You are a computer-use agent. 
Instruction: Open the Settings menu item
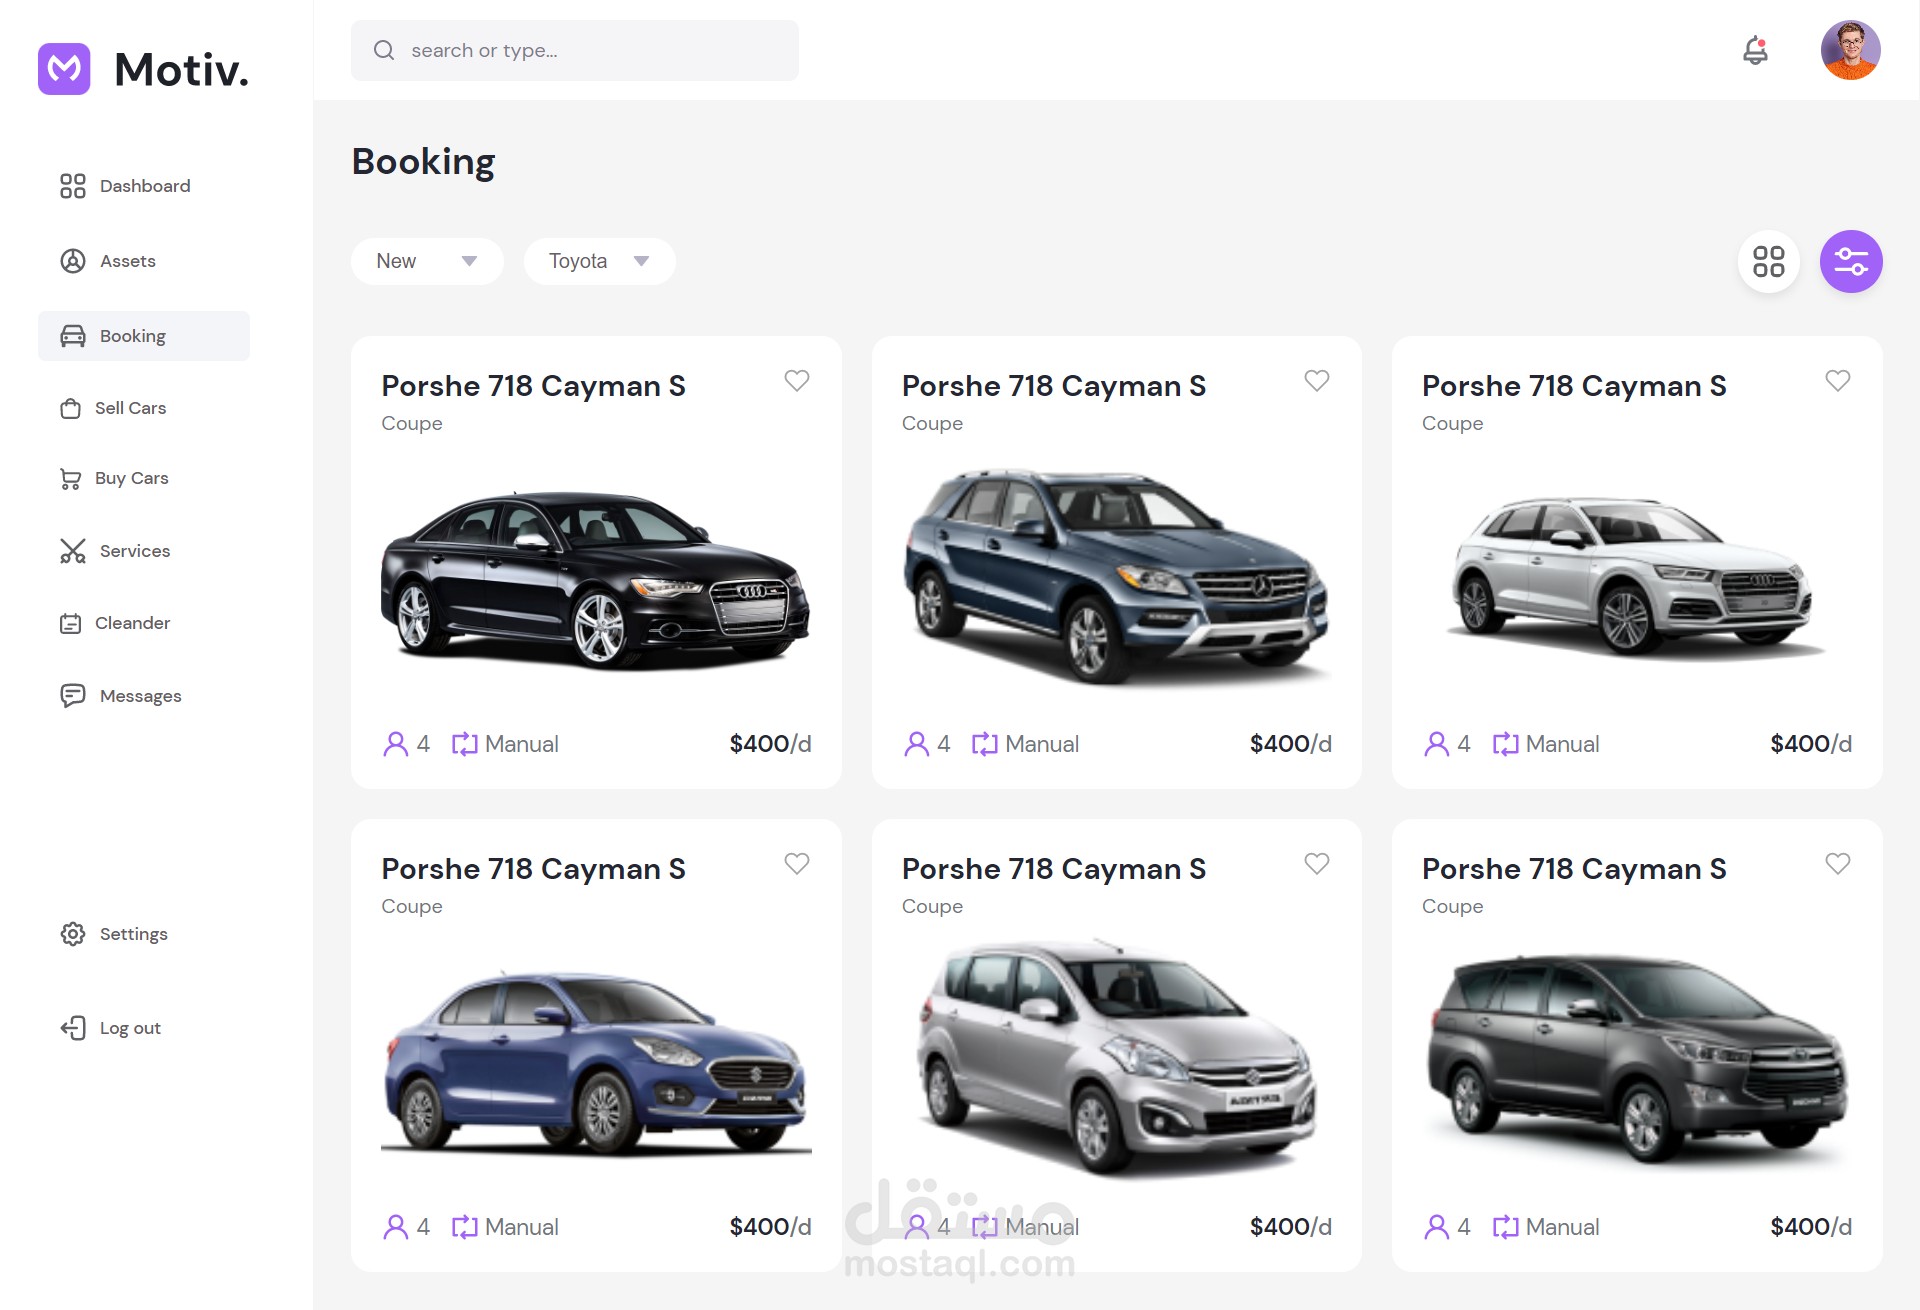(x=133, y=934)
